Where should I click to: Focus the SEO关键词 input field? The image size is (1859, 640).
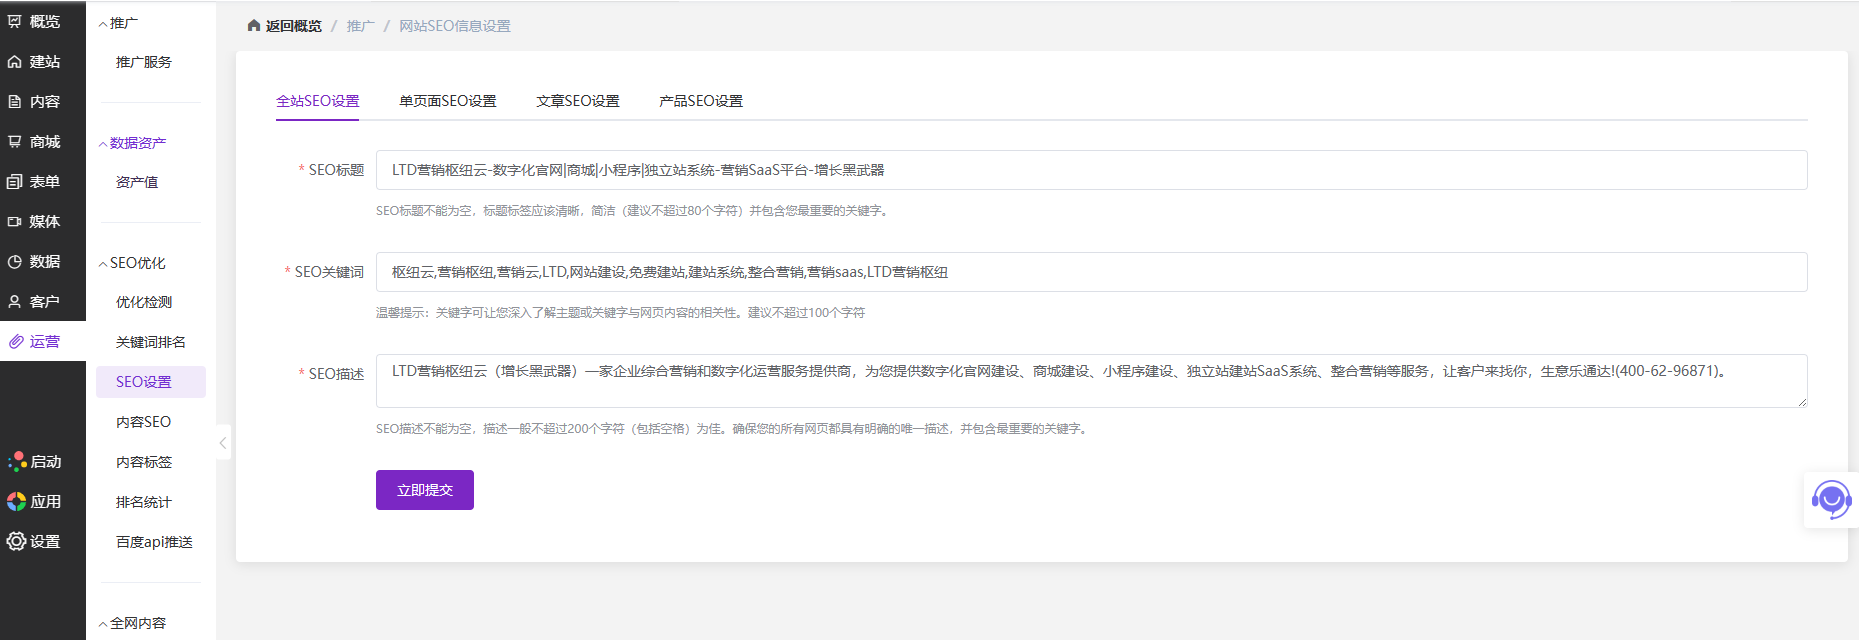pos(1091,272)
